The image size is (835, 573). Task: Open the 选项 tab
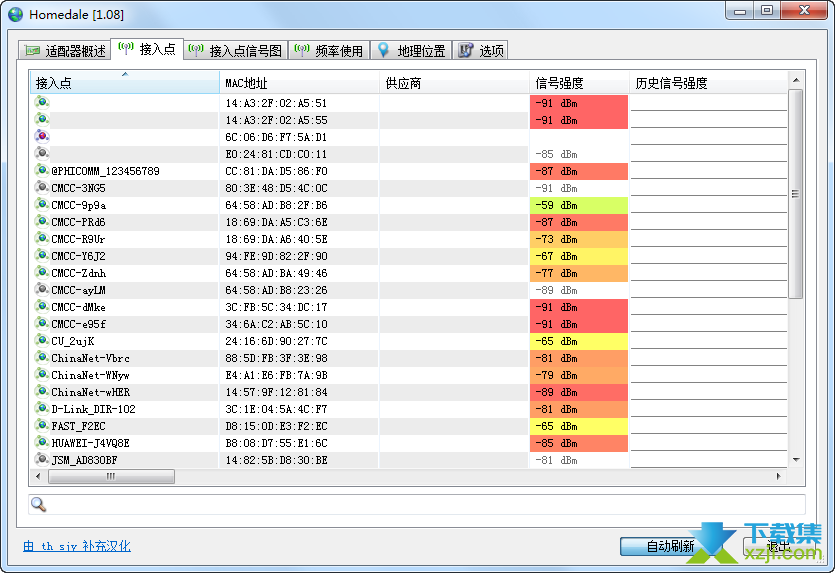pyautogui.click(x=481, y=51)
